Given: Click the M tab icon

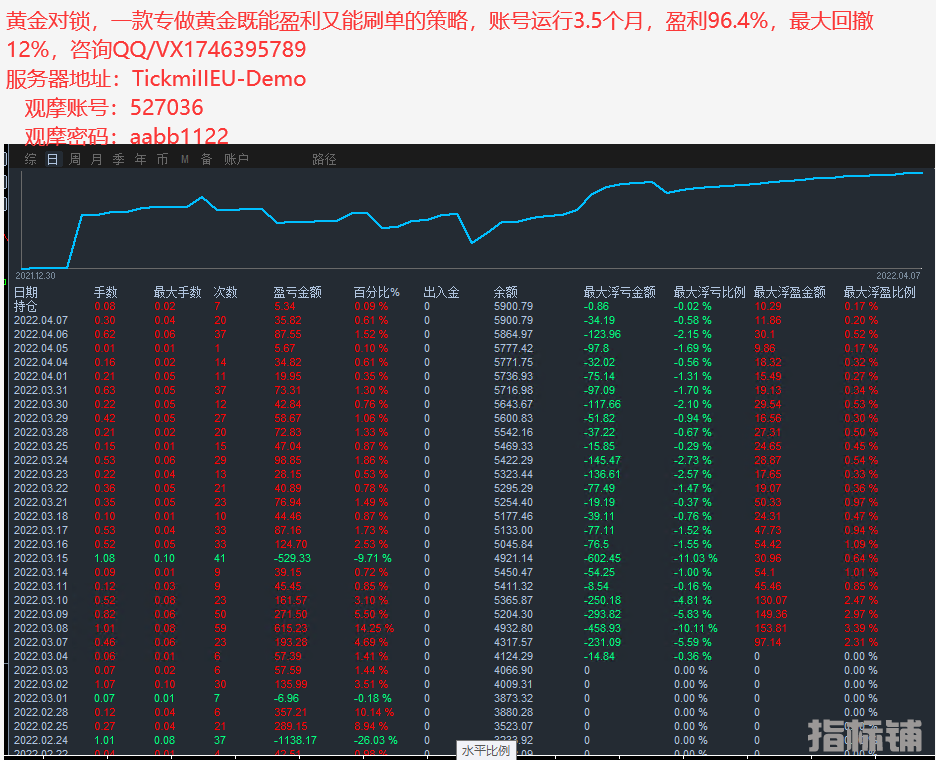Looking at the screenshot, I should (x=185, y=159).
